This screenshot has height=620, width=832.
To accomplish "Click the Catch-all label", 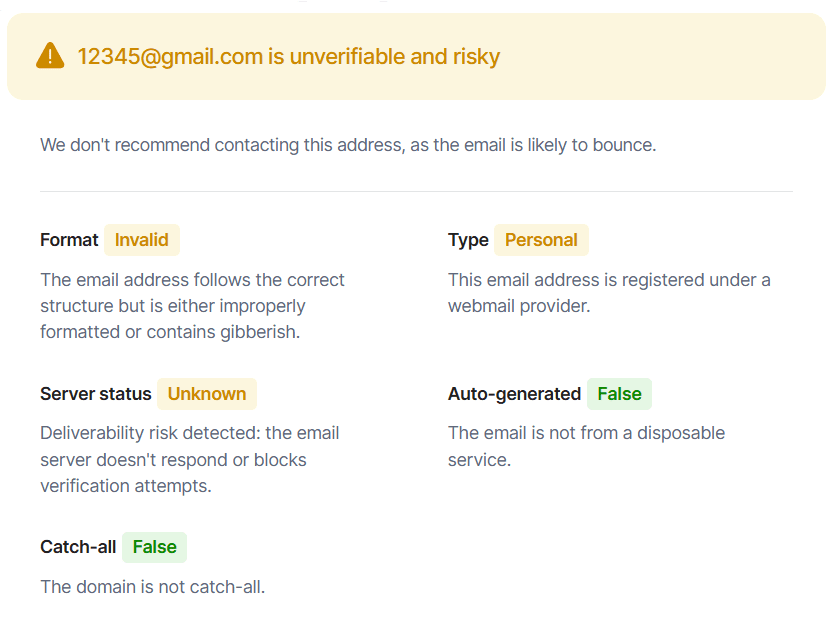I will coord(78,547).
